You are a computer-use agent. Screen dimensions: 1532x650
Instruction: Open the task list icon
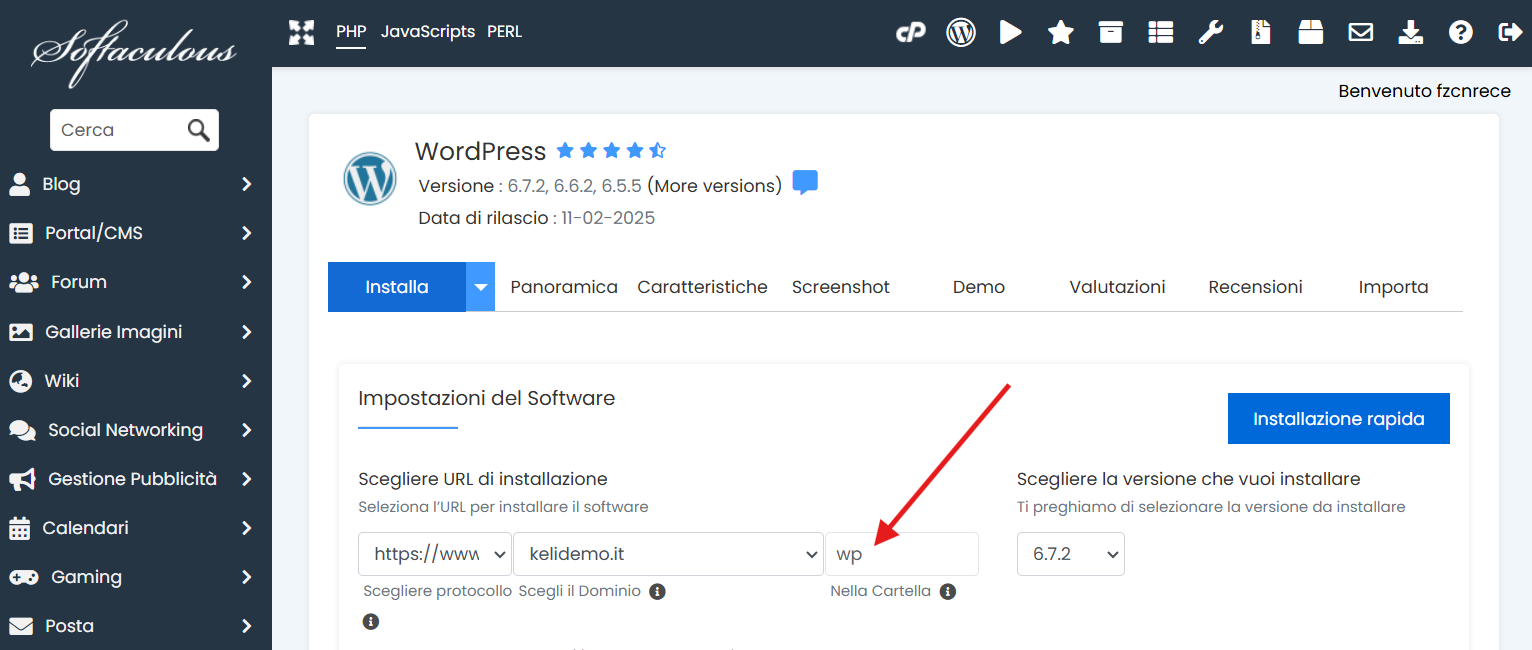[x=1160, y=33]
